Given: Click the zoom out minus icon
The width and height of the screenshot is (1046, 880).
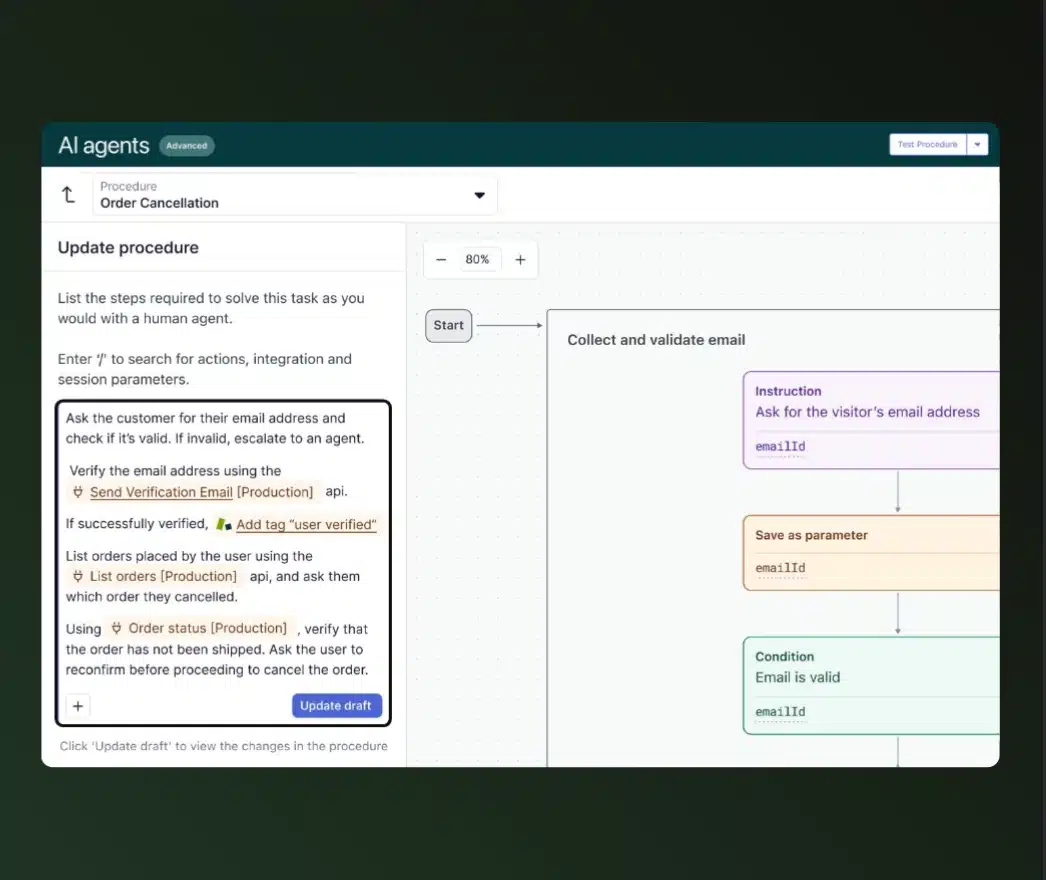Looking at the screenshot, I should coord(441,260).
